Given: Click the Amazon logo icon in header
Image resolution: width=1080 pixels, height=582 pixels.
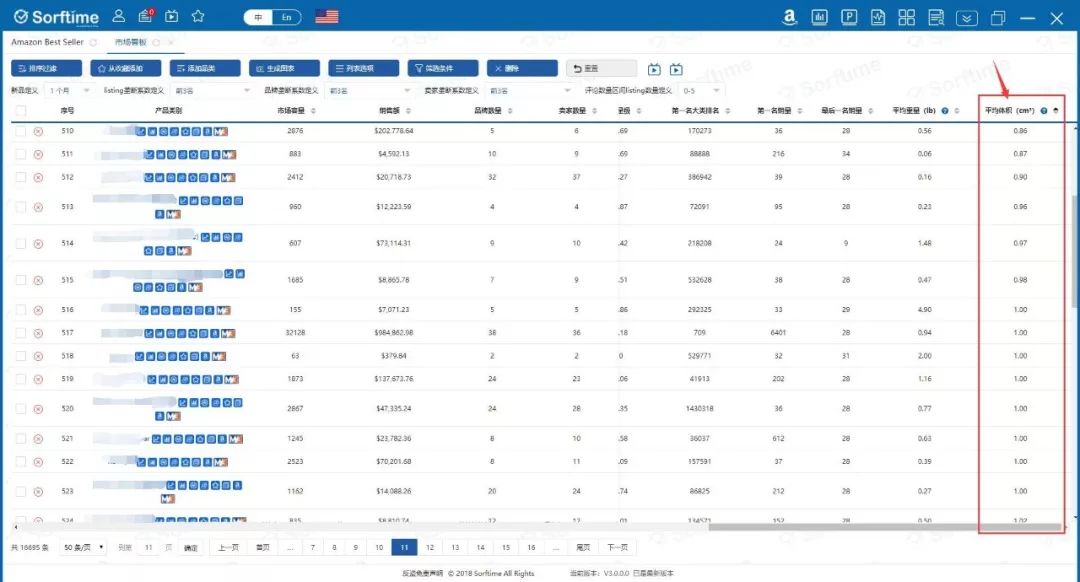Looking at the screenshot, I should click(789, 17).
